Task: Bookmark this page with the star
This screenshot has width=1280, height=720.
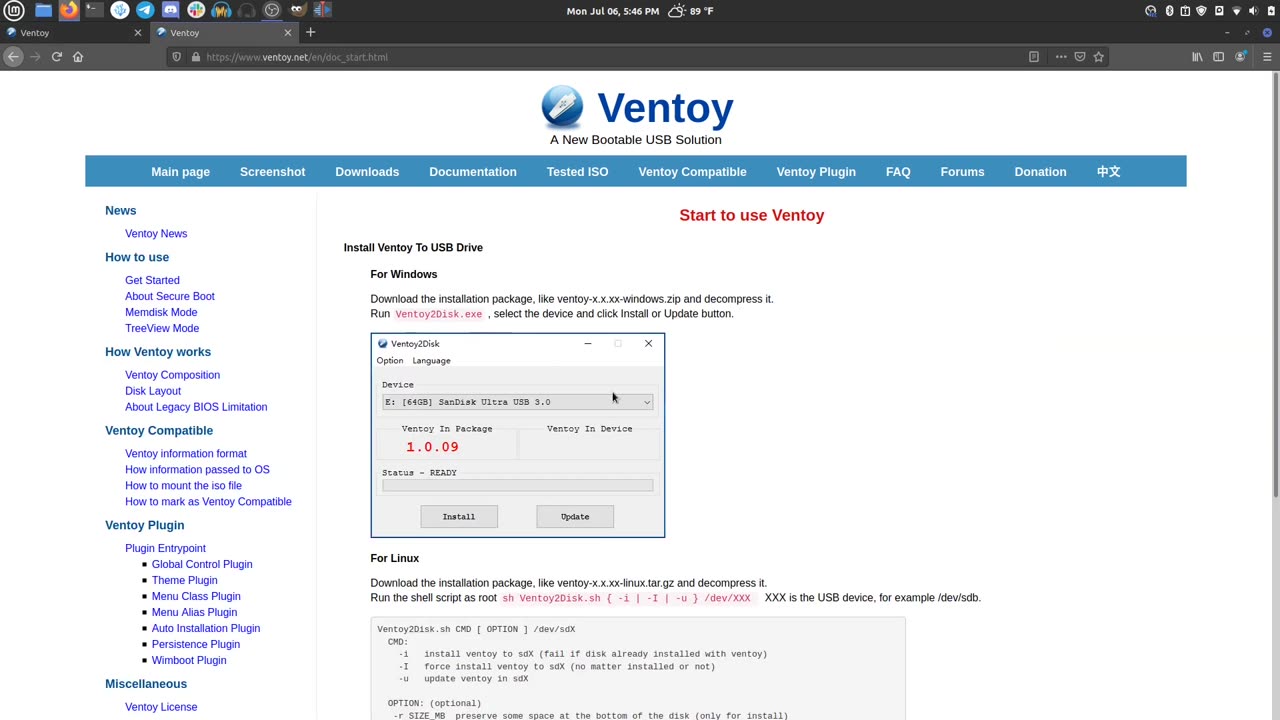Action: click(x=1098, y=57)
